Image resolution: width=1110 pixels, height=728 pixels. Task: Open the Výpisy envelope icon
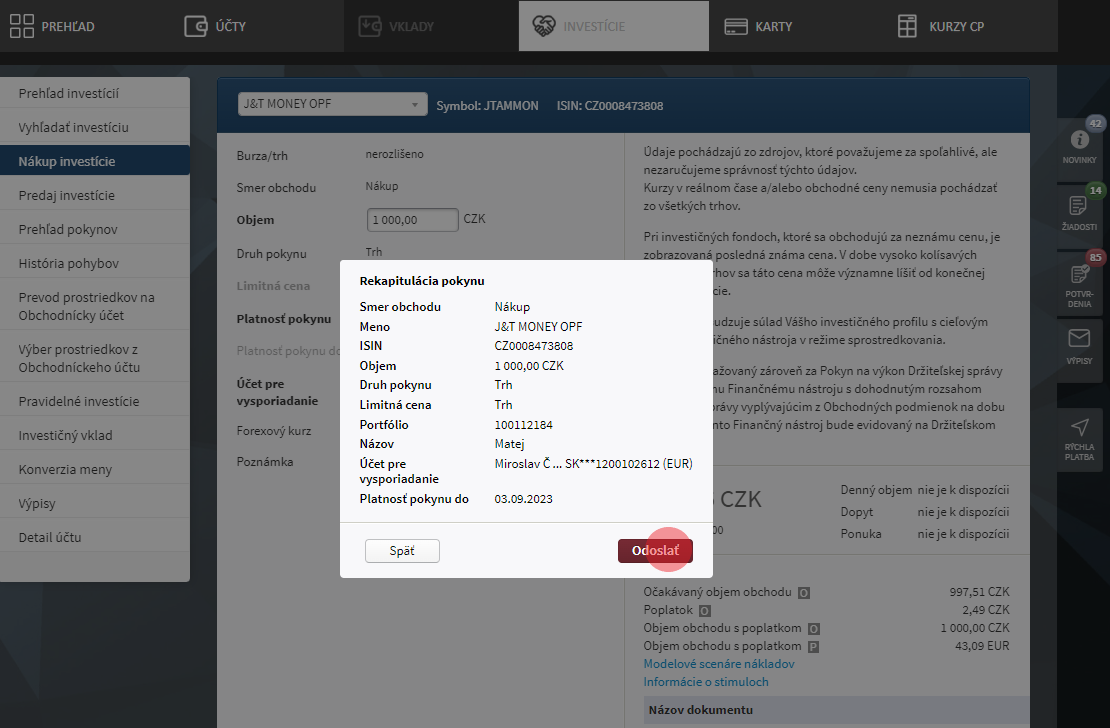[1079, 345]
